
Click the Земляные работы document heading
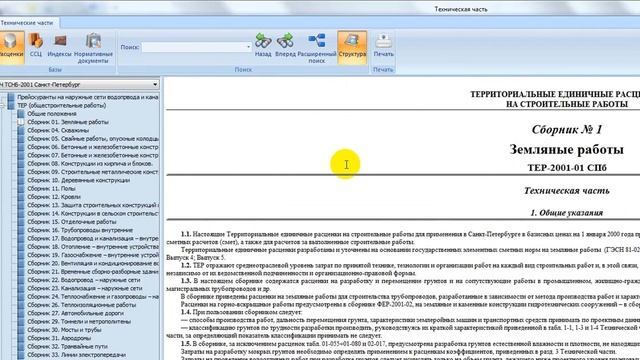pyautogui.click(x=567, y=149)
